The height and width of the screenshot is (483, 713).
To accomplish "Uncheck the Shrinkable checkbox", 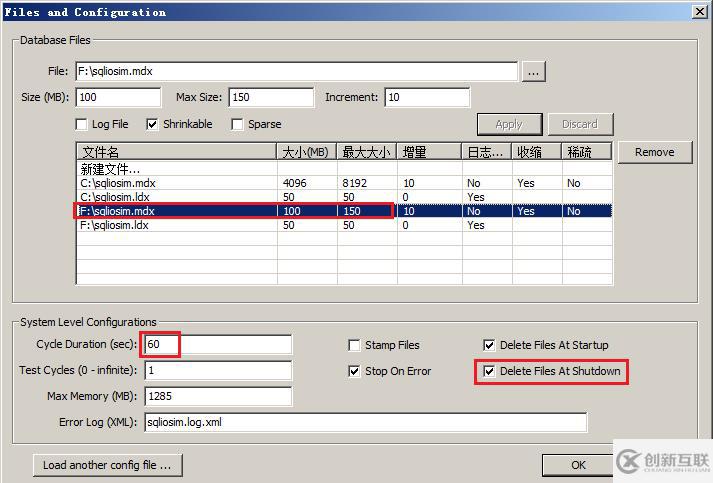I will [153, 124].
